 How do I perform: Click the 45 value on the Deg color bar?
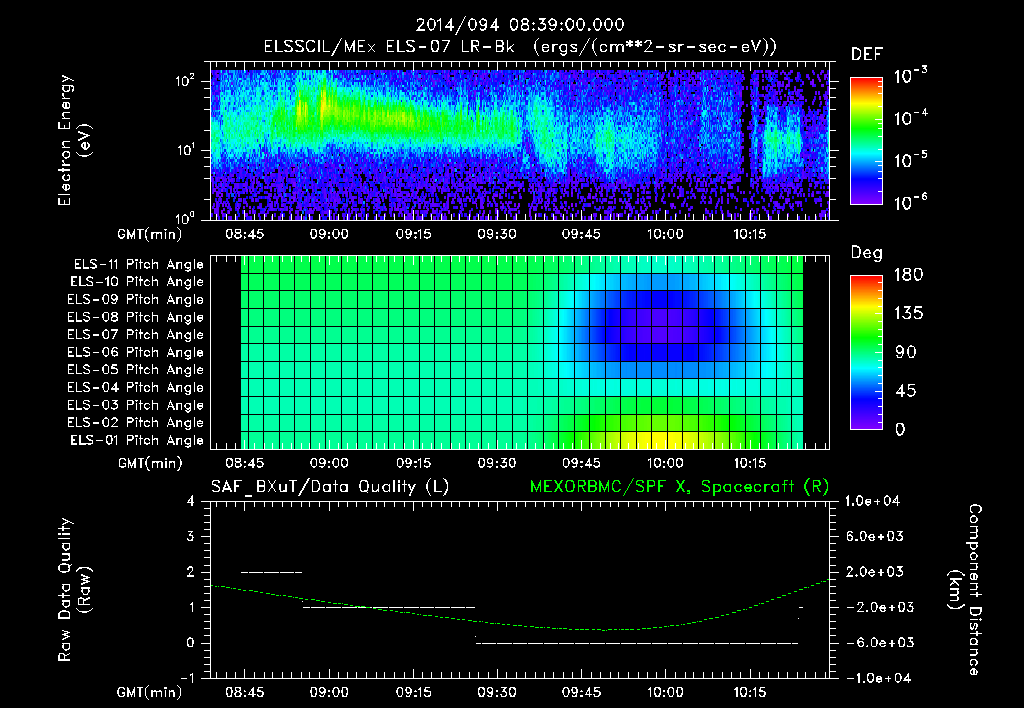click(x=905, y=391)
